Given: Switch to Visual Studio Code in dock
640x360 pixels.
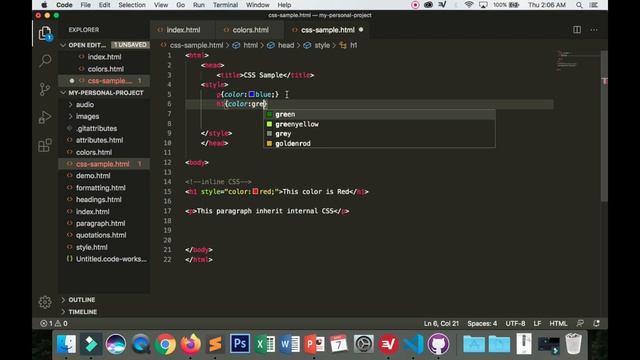Looking at the screenshot, I should (x=413, y=344).
